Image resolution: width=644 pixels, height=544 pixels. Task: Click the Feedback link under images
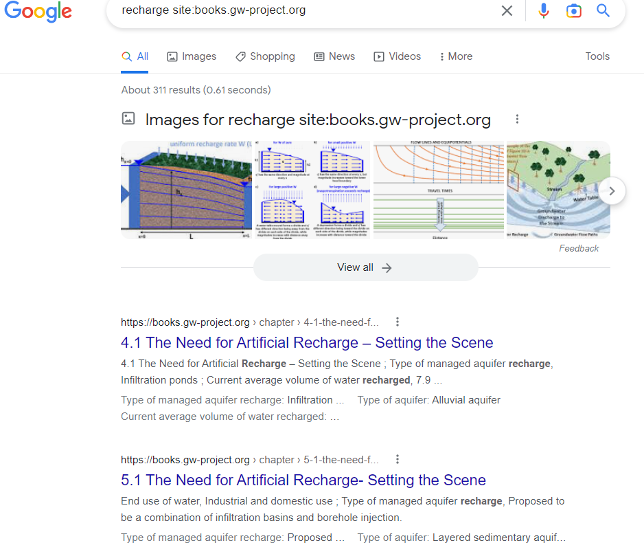[579, 248]
